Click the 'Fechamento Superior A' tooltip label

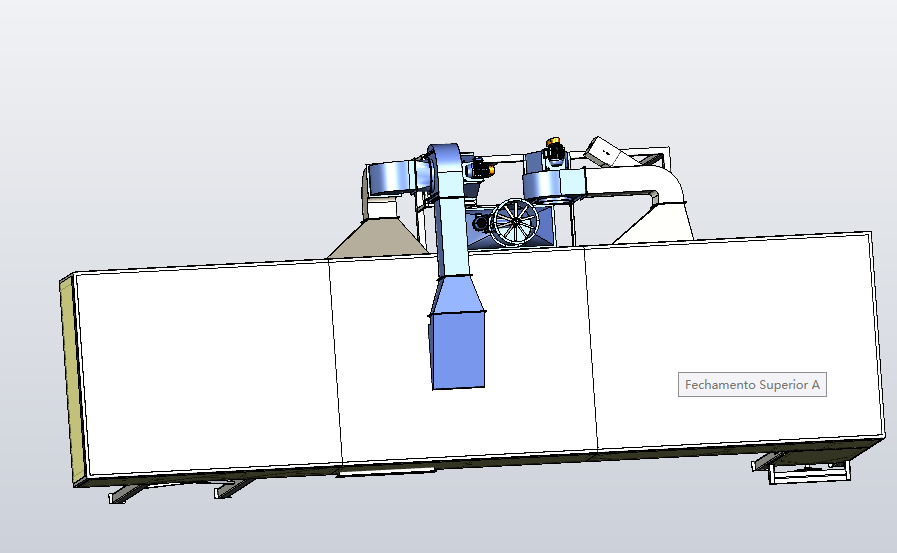tap(752, 384)
